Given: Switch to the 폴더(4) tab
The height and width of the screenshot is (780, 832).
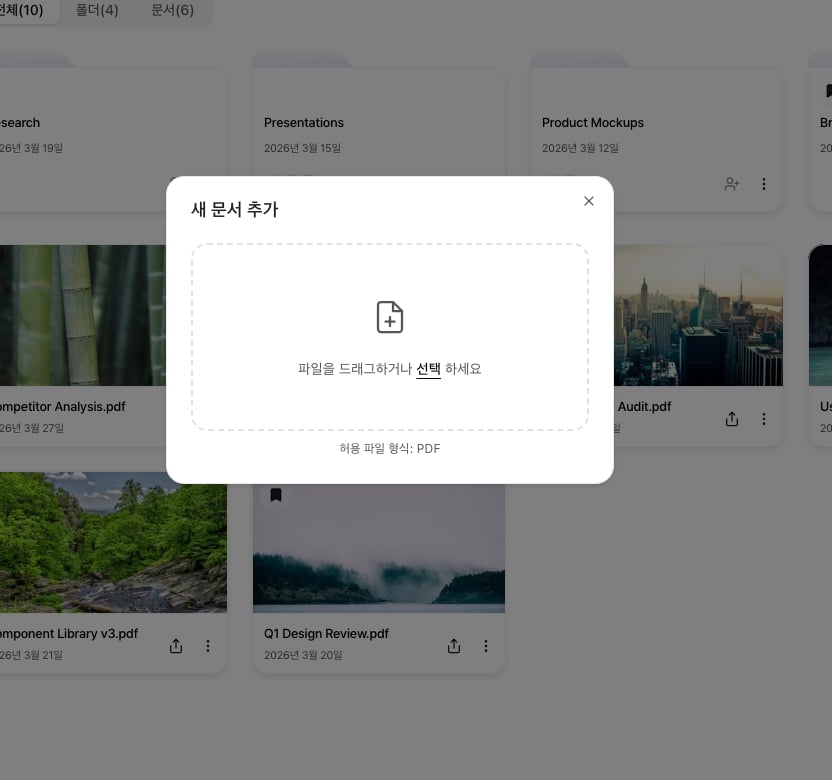Looking at the screenshot, I should coord(97,10).
